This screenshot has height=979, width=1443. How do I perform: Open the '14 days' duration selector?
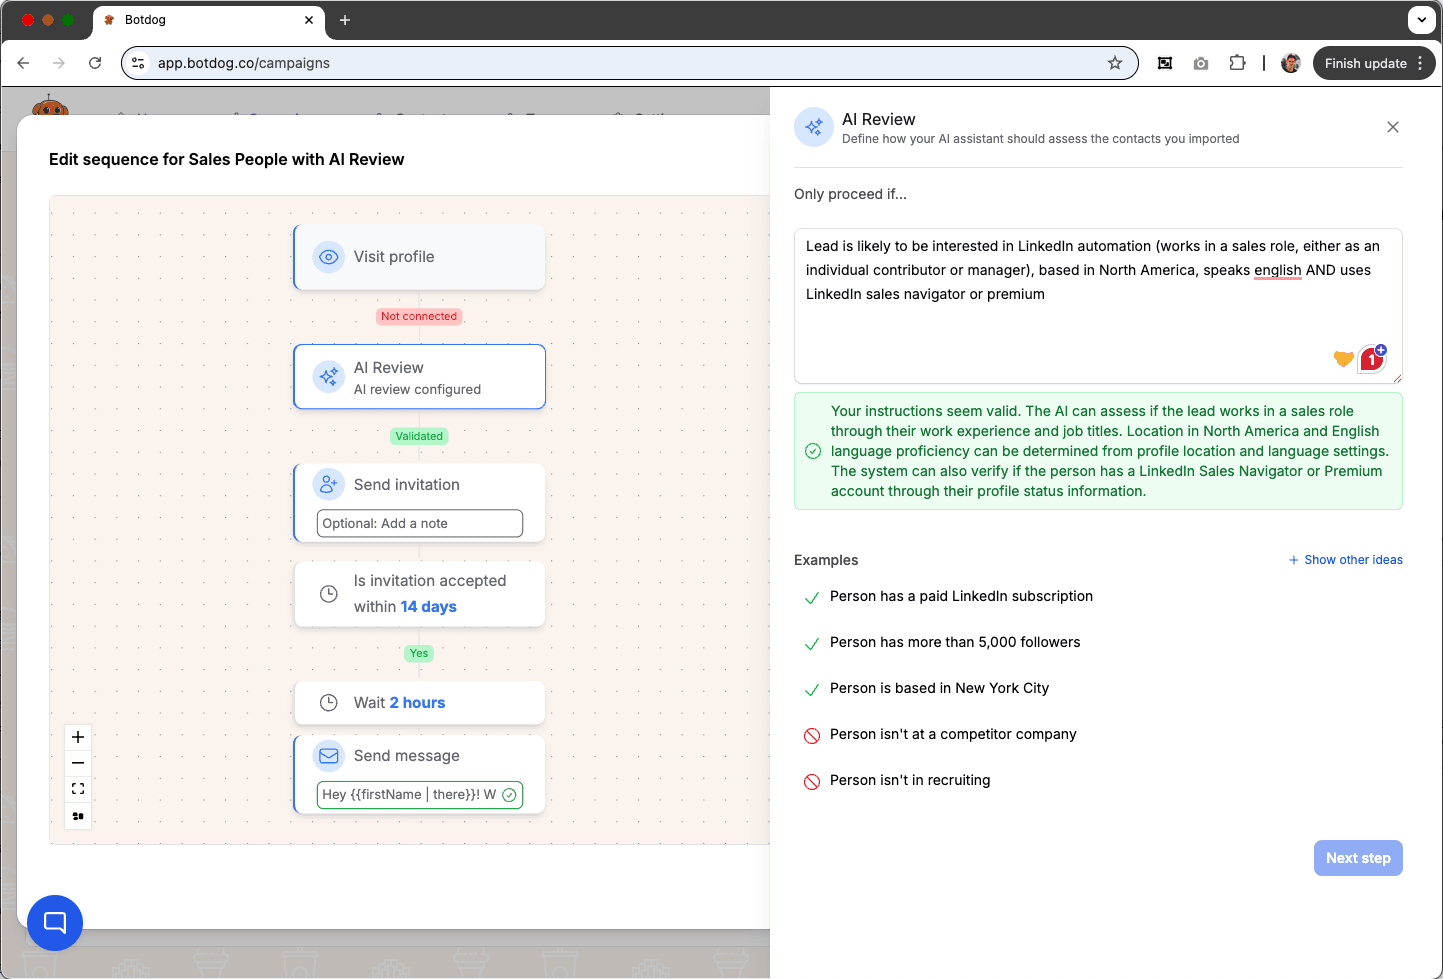pos(428,607)
